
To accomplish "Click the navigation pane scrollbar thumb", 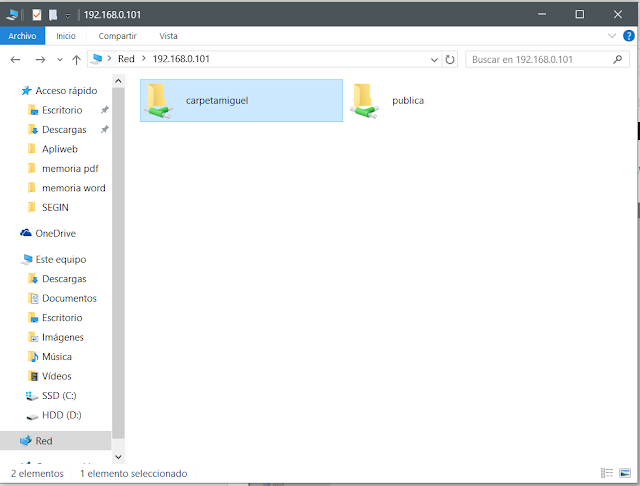I will click(118, 263).
